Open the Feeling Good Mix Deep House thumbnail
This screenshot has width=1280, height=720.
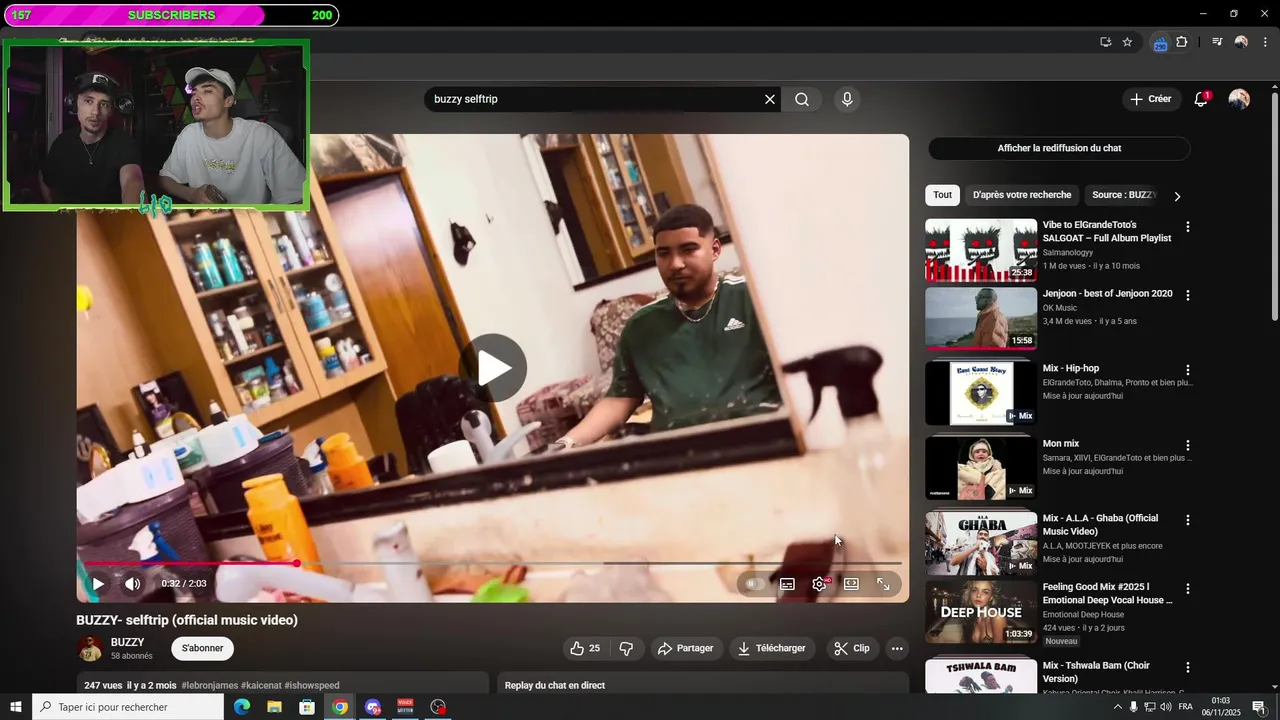pos(981,611)
